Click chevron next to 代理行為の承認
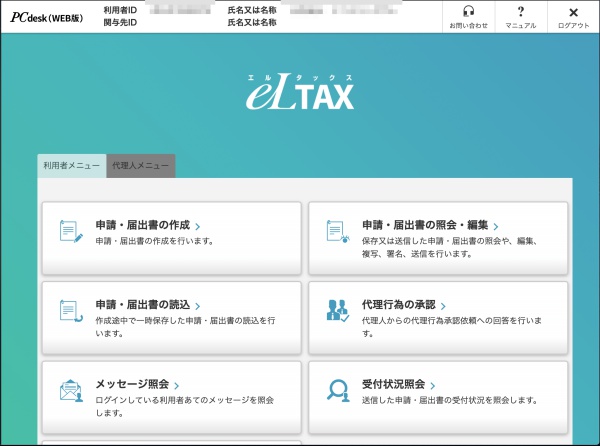 (443, 306)
